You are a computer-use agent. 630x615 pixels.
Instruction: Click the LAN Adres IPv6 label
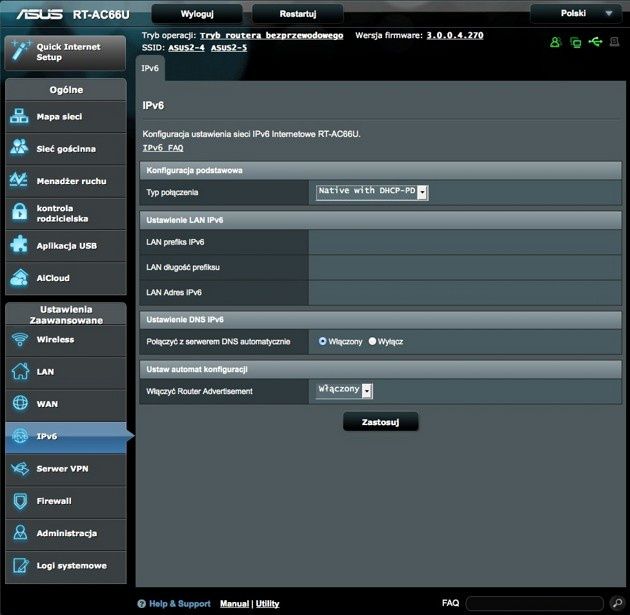tap(174, 292)
